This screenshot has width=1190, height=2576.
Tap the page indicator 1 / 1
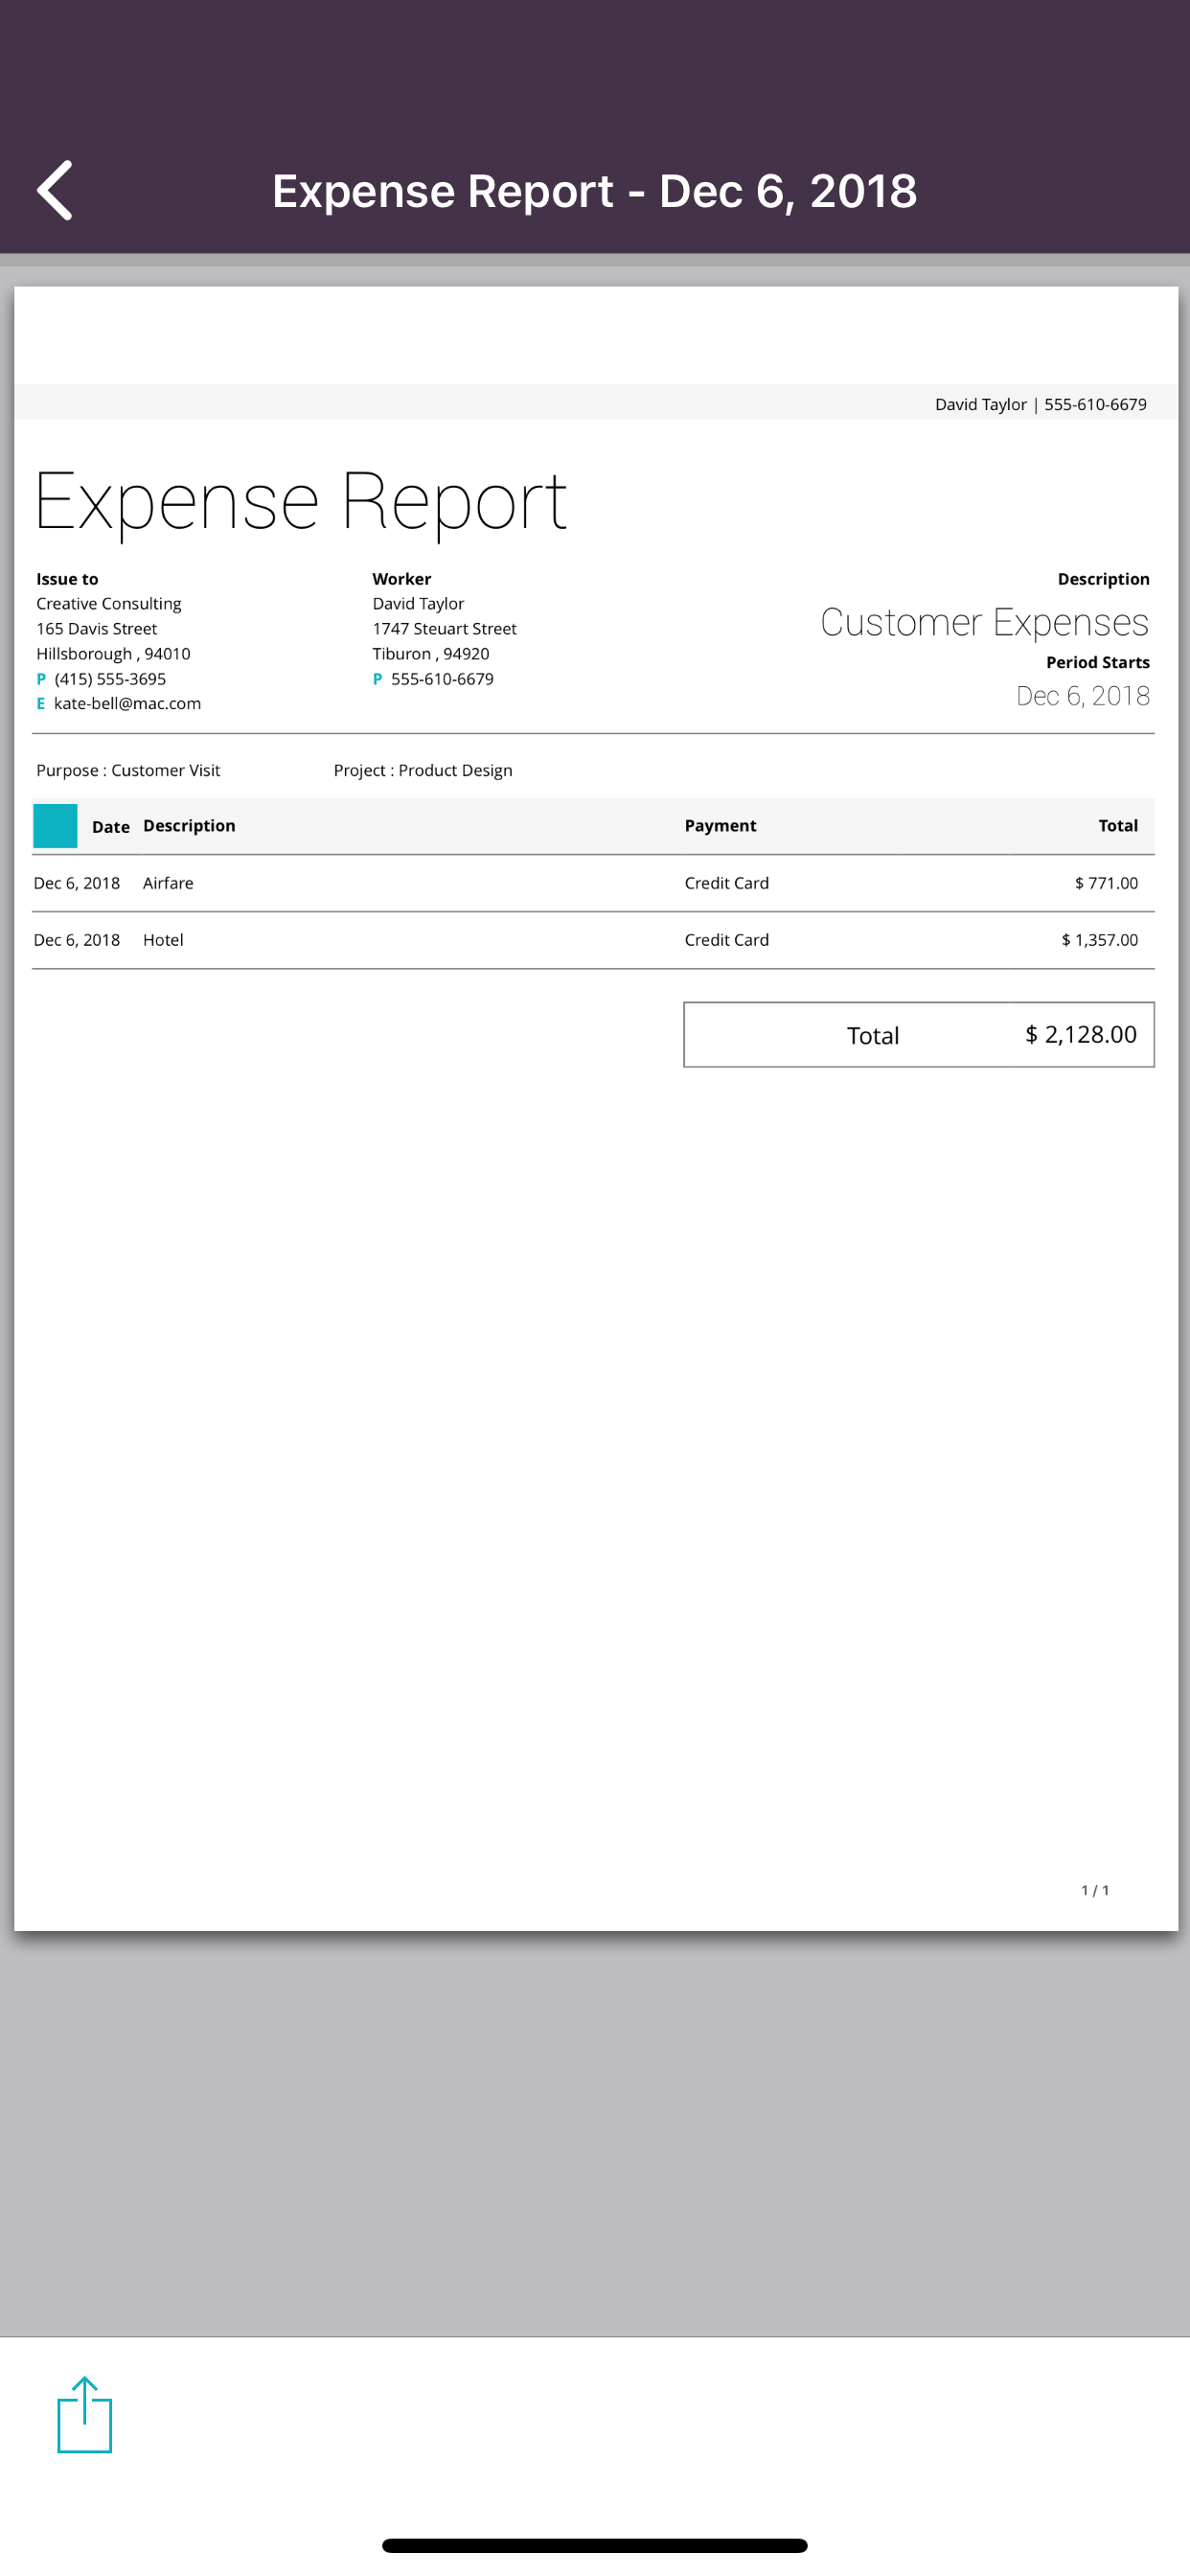tap(1095, 1890)
